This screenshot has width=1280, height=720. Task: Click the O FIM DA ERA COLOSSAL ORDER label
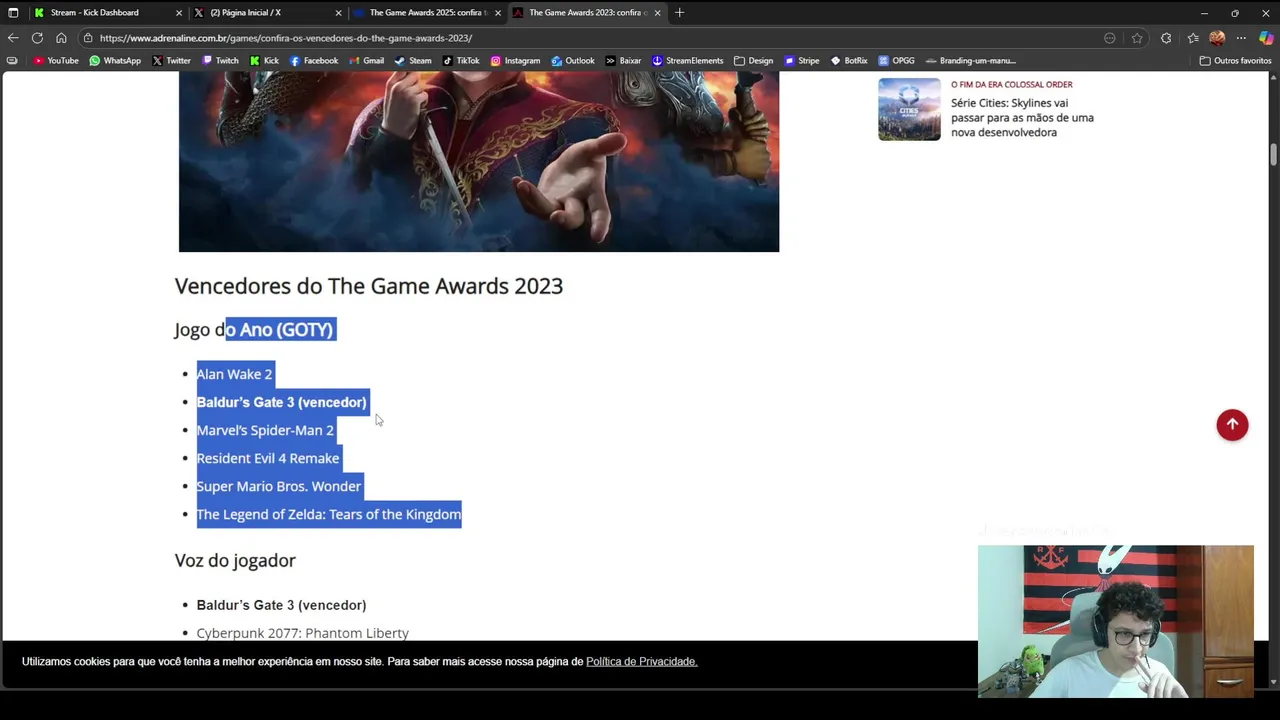point(1011,85)
